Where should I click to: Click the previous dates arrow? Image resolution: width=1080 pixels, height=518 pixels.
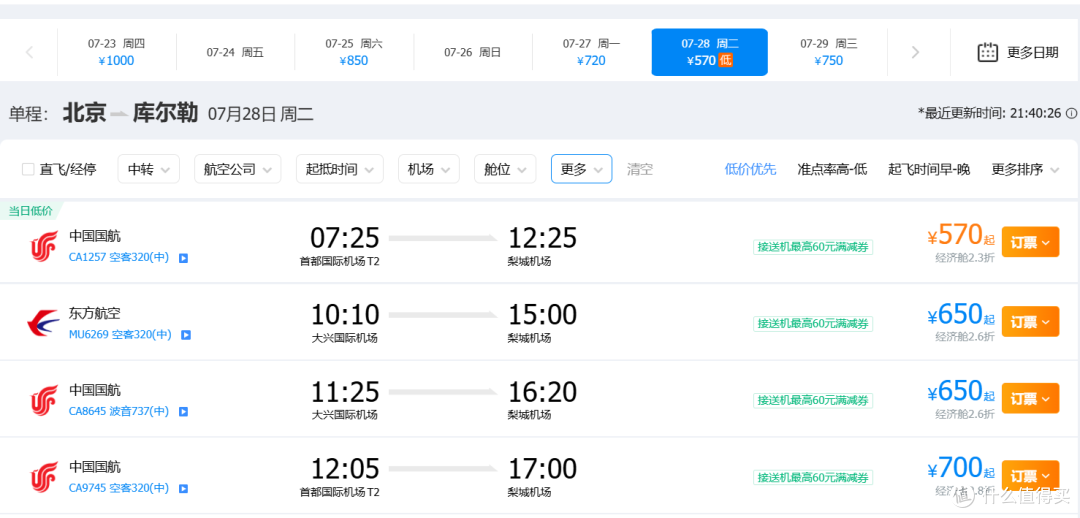coord(29,52)
